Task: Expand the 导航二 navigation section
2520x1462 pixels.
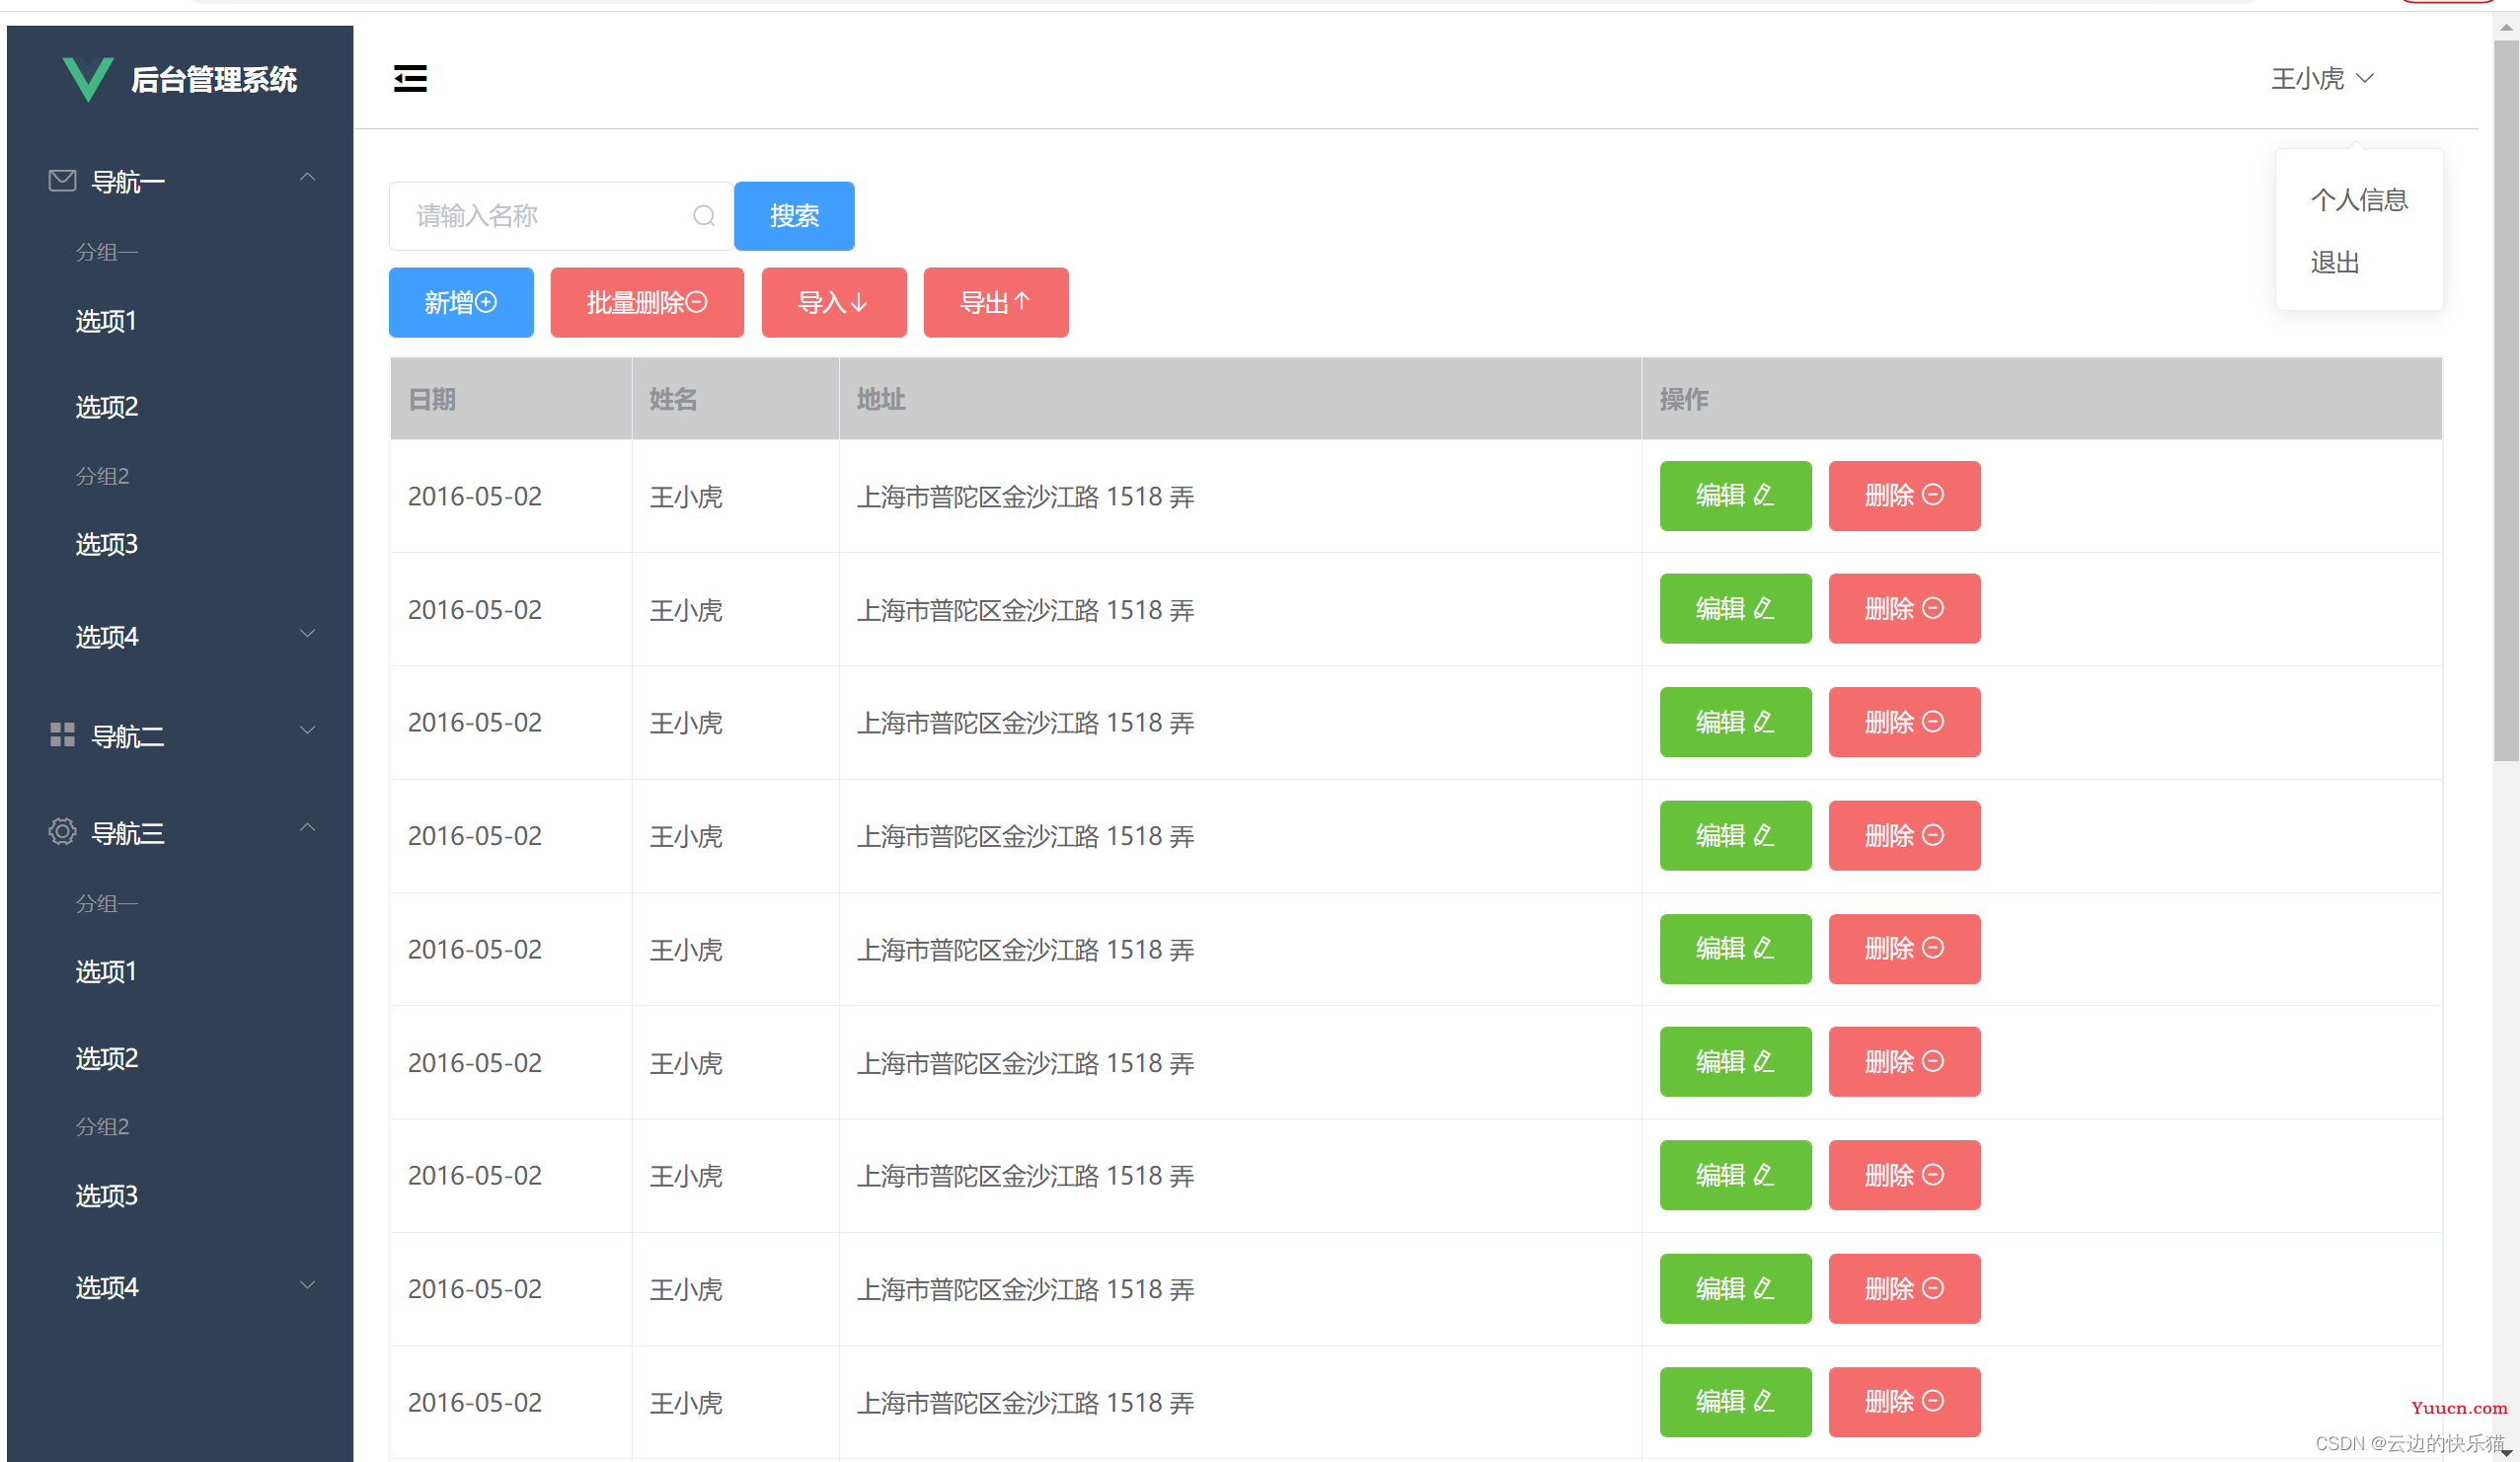Action: tap(176, 731)
